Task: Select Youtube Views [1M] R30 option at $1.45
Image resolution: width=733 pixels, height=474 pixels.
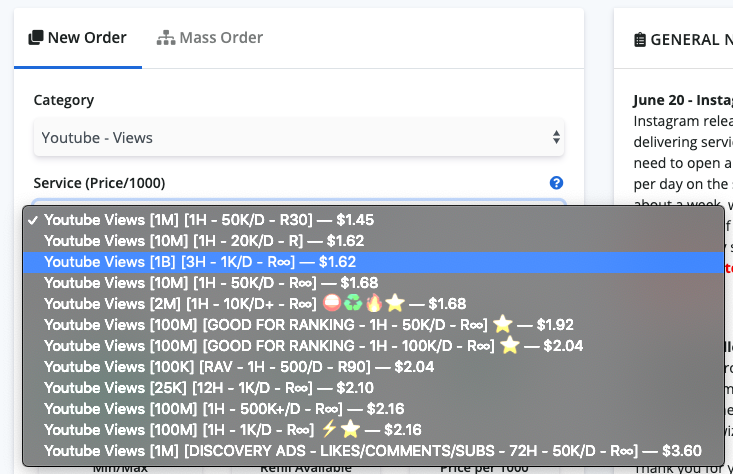Action: click(374, 220)
